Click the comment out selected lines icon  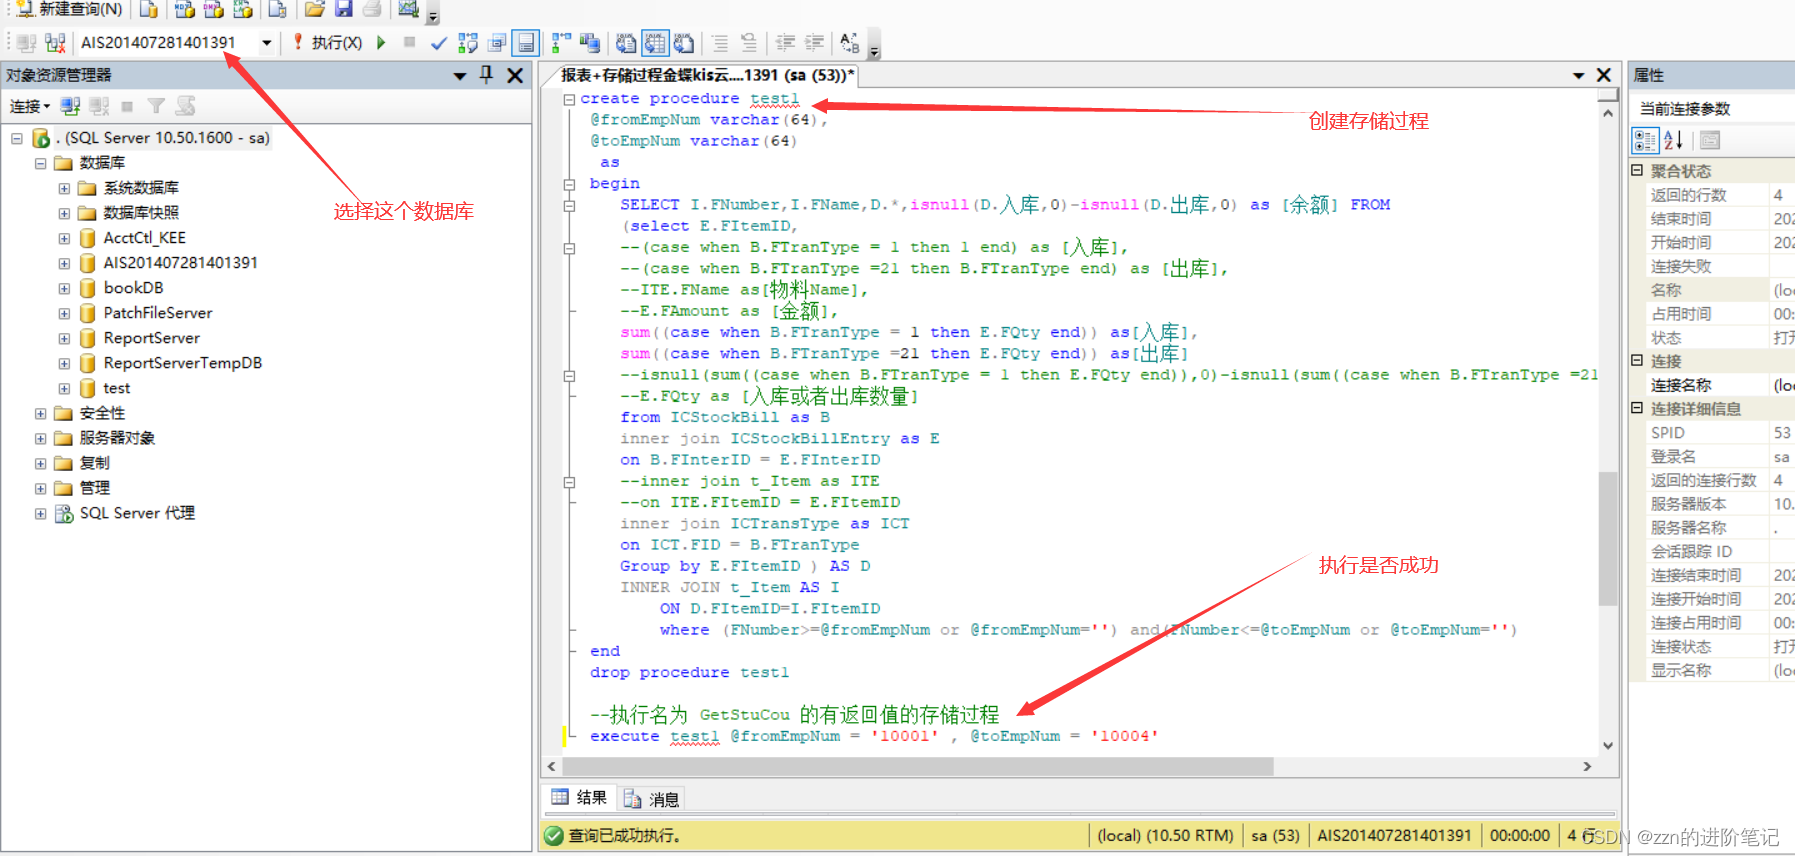(x=720, y=43)
